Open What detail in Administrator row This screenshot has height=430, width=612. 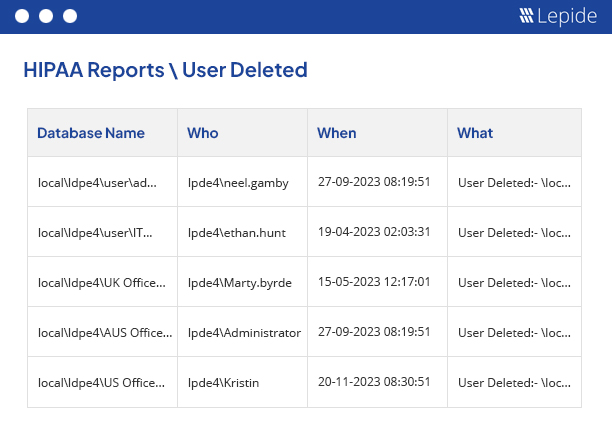(x=514, y=333)
